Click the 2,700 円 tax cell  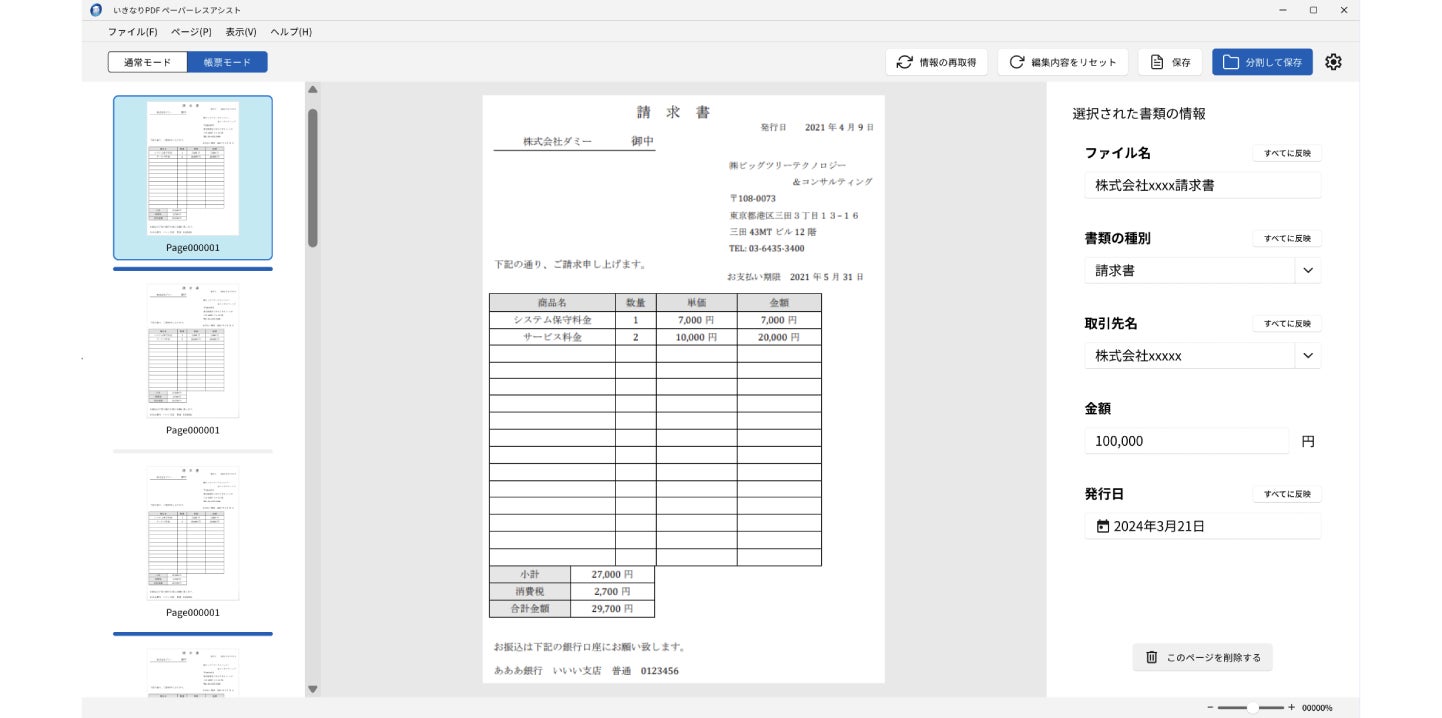click(x=612, y=591)
